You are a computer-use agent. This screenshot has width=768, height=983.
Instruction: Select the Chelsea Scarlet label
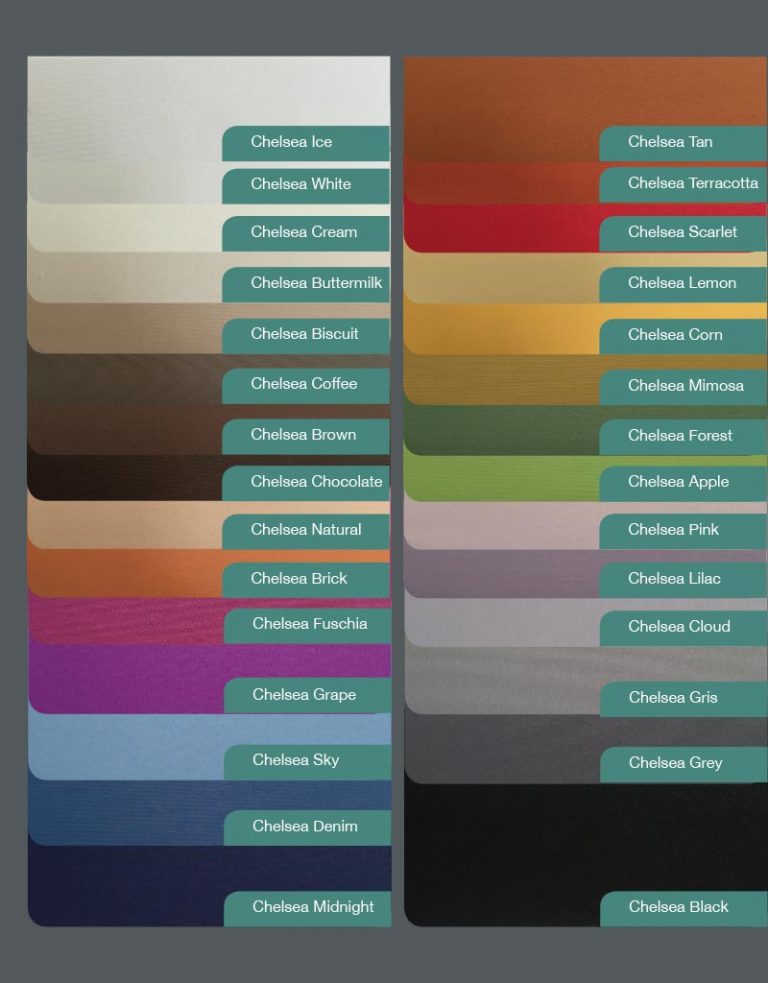pos(683,234)
